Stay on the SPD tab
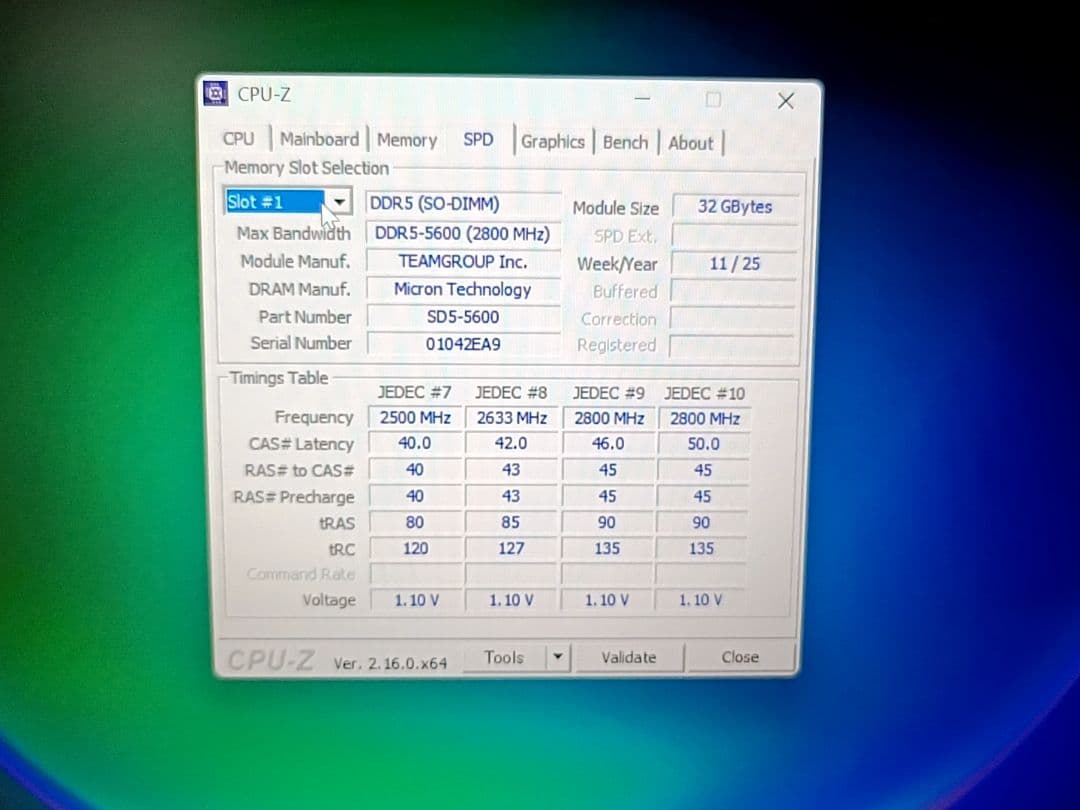 (478, 140)
